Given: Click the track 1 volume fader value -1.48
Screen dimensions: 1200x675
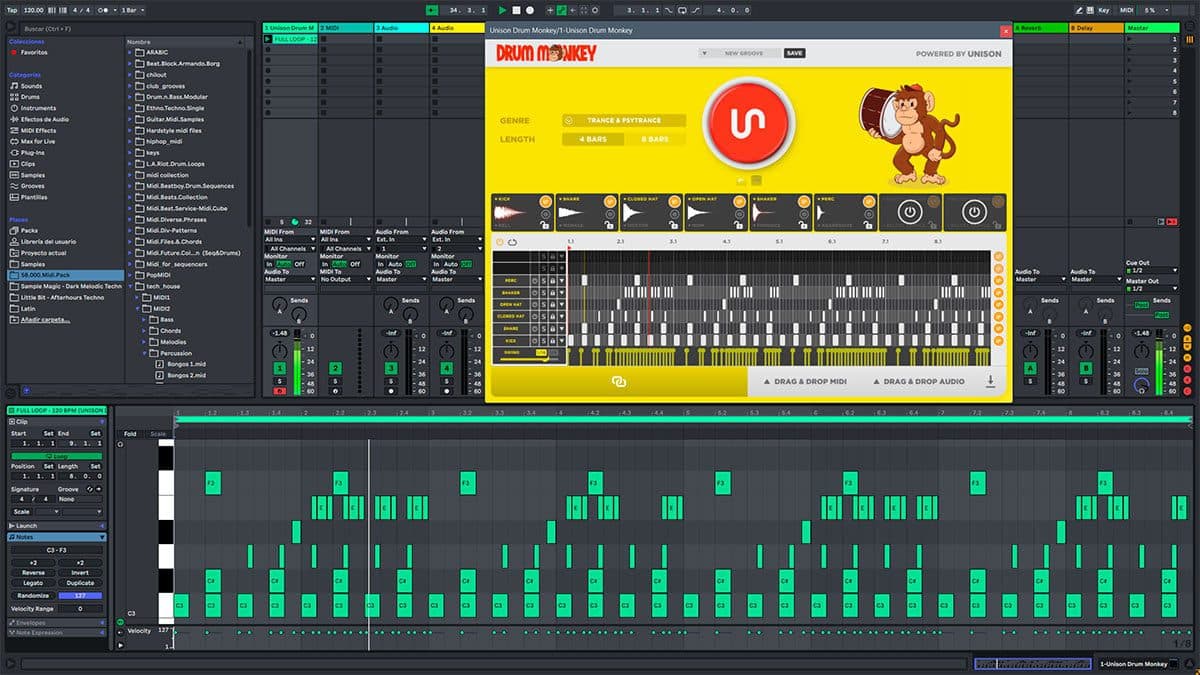Looking at the screenshot, I should click(281, 333).
